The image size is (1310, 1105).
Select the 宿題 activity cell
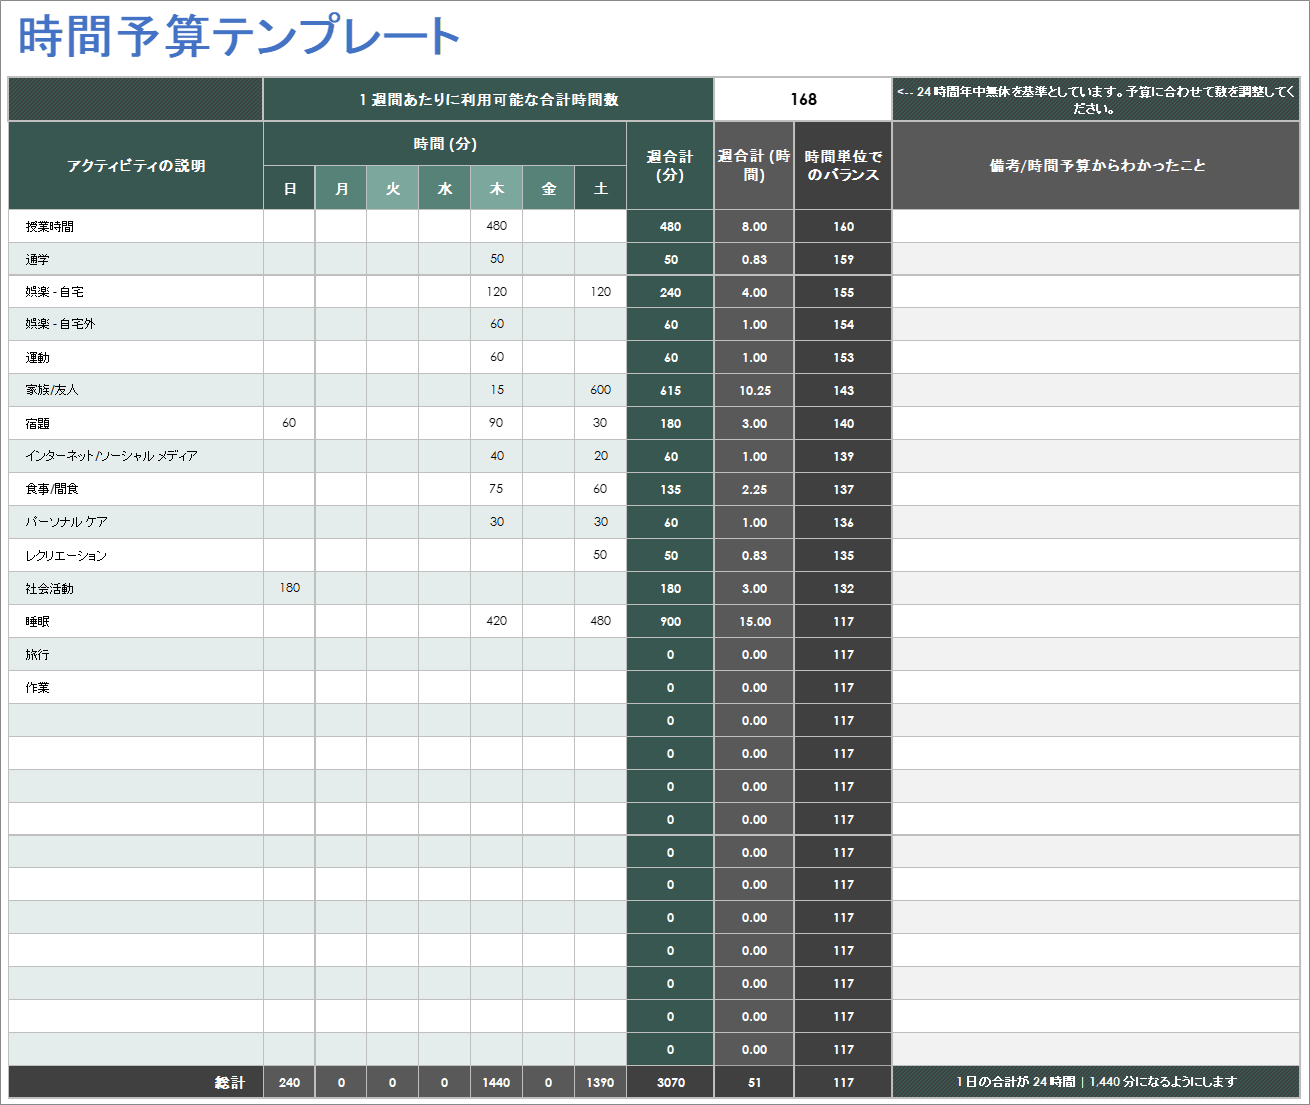coord(136,423)
